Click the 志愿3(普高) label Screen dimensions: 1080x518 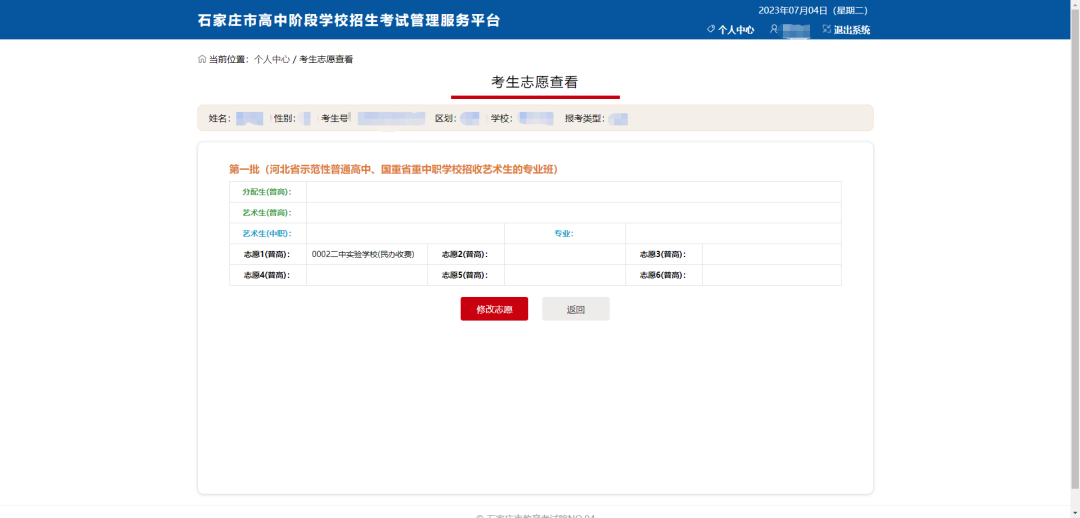pyautogui.click(x=664, y=254)
